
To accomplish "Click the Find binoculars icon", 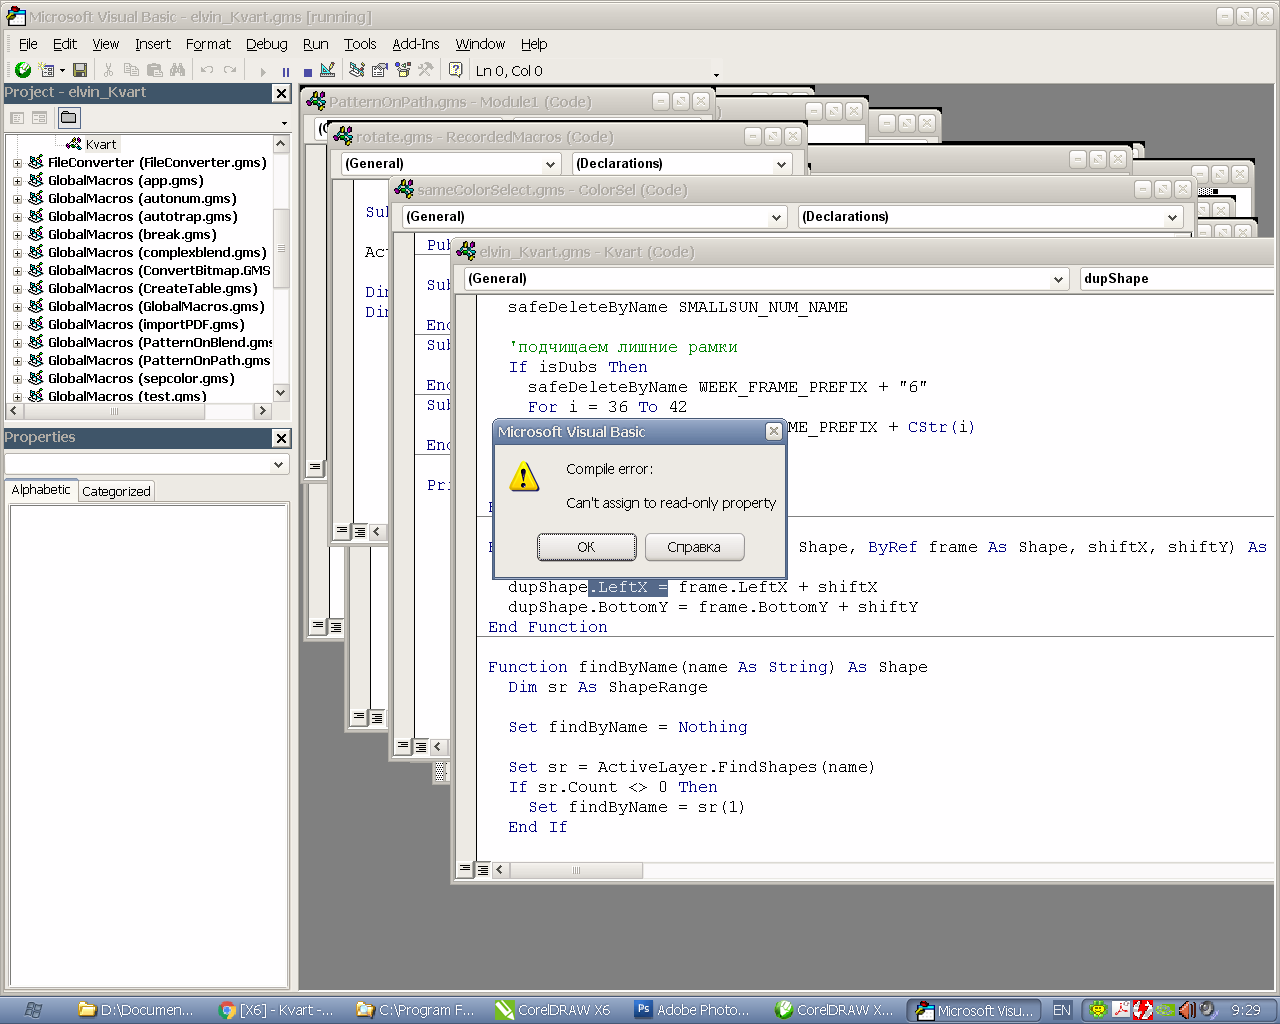I will [177, 70].
